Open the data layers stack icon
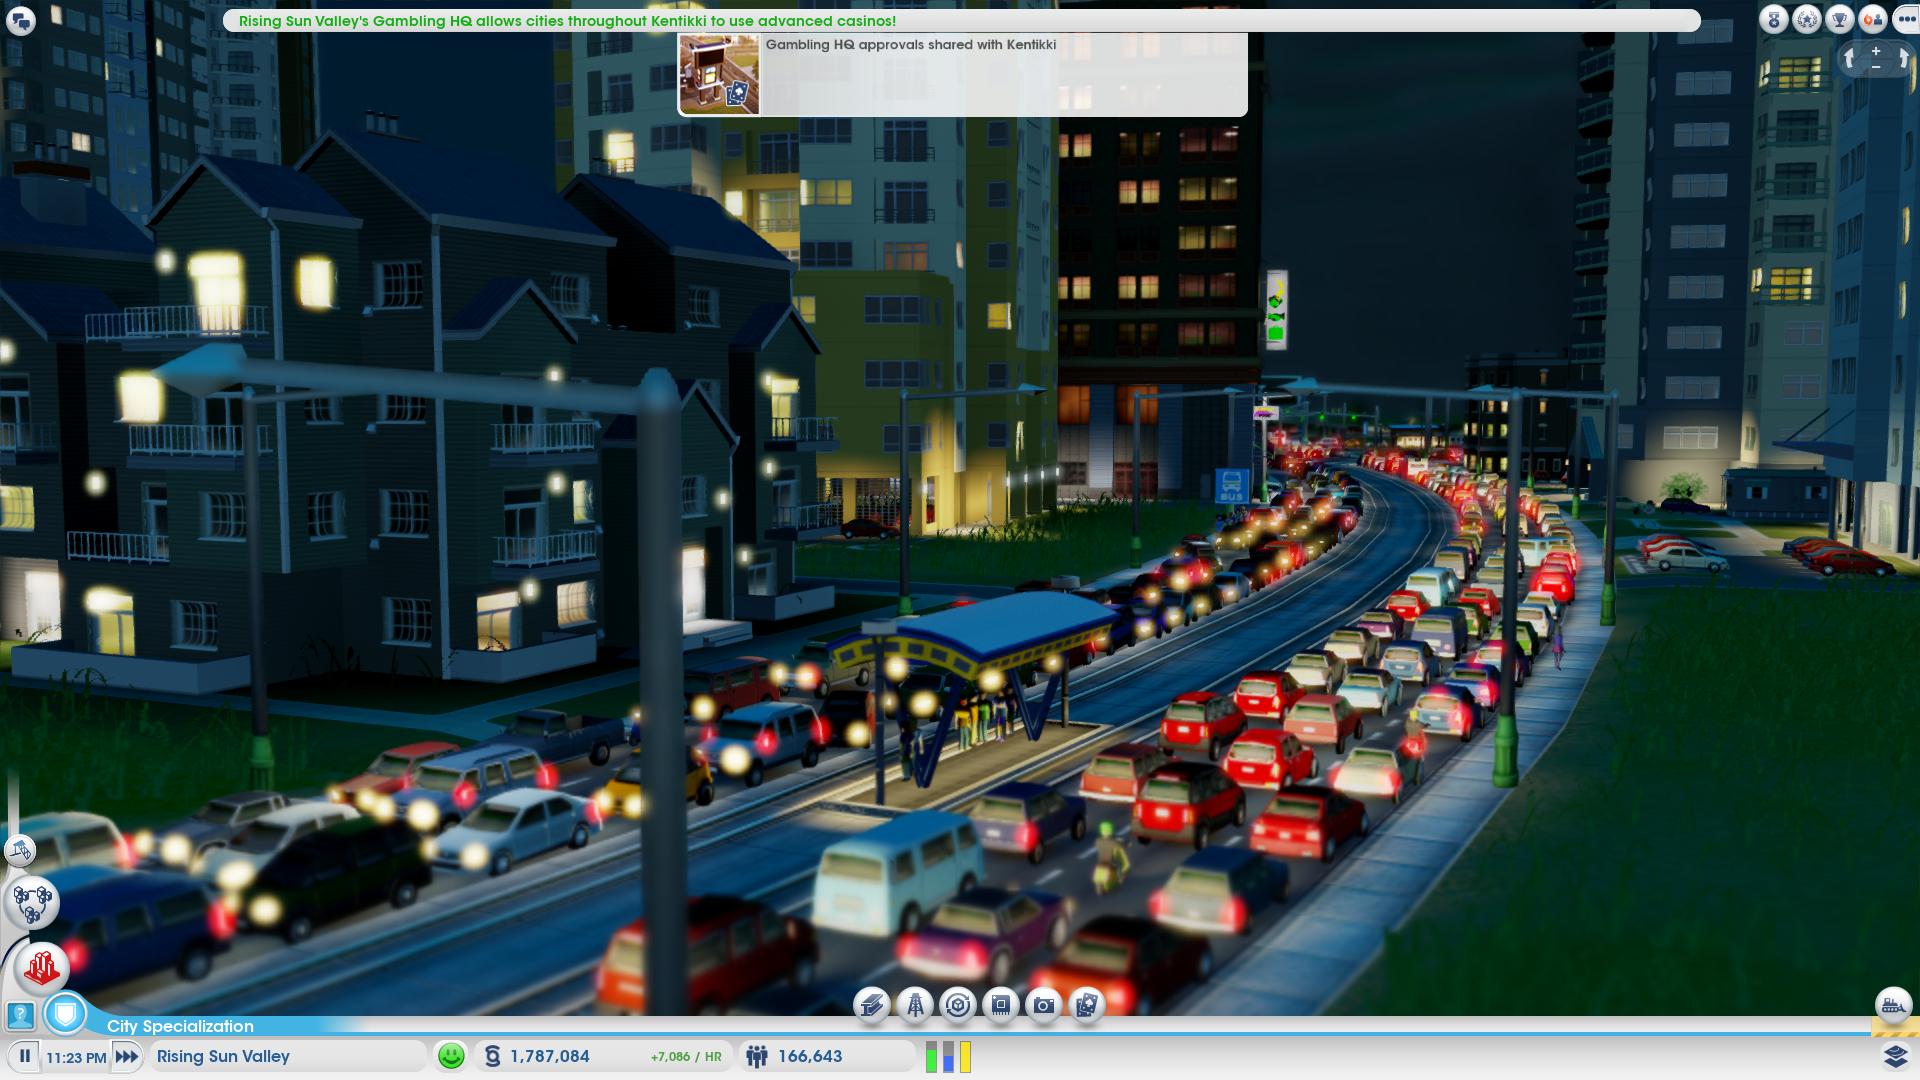The image size is (1920, 1080). pyautogui.click(x=1896, y=1056)
